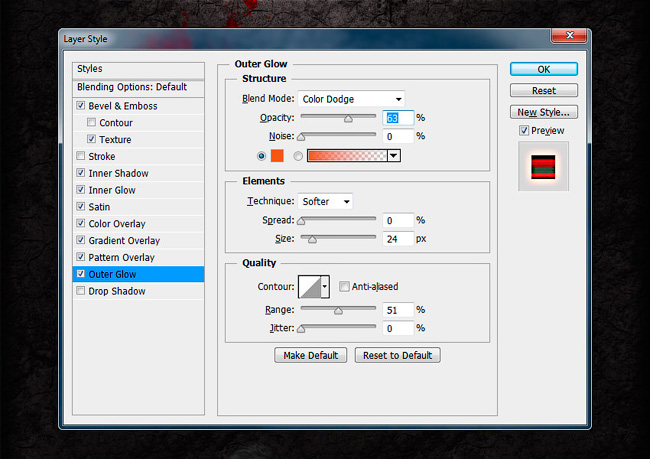Enable the Contour checkbox under Bevel
650x459 pixels.
92,122
